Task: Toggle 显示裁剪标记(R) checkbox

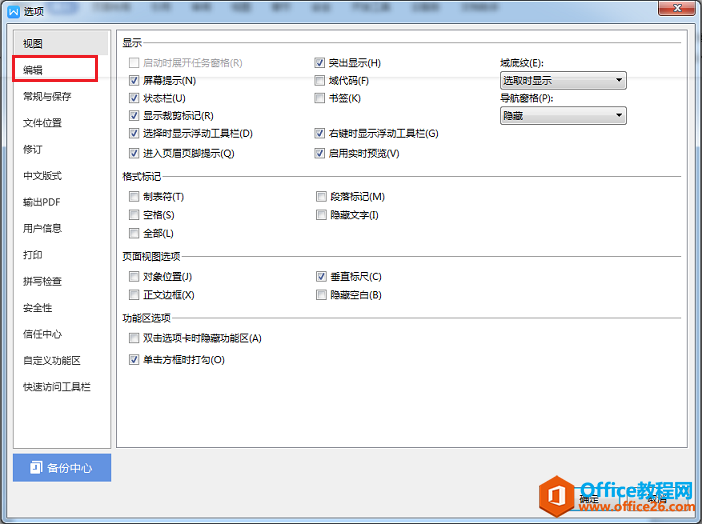Action: tap(134, 116)
